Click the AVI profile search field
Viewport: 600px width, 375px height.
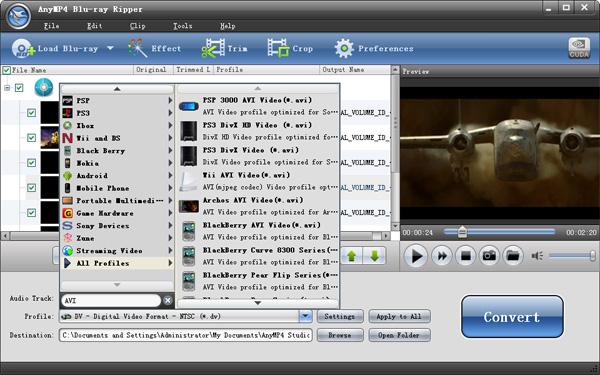pyautogui.click(x=111, y=300)
